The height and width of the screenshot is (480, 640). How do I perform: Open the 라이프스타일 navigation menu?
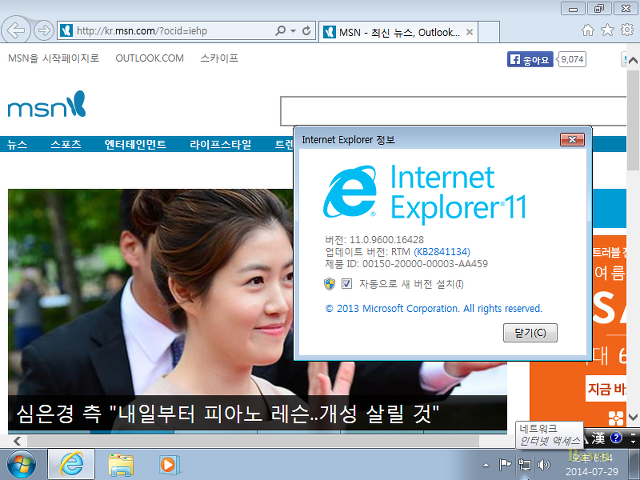[220, 144]
